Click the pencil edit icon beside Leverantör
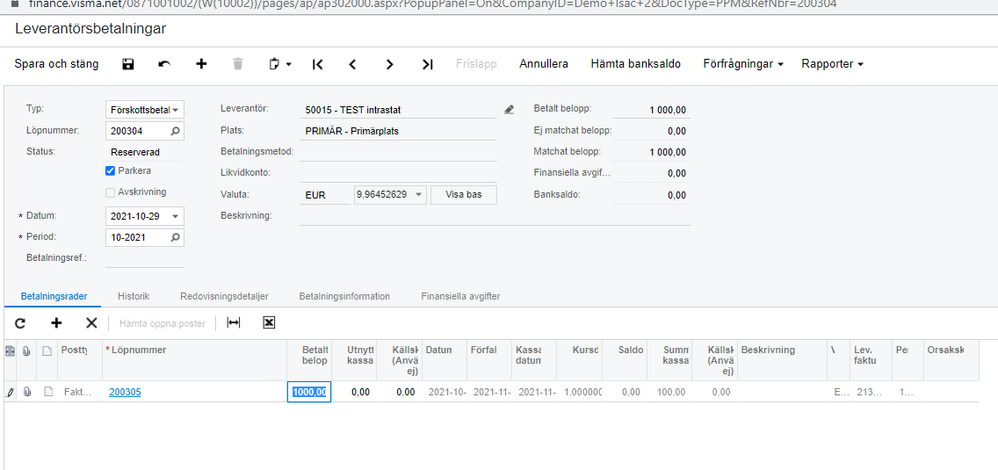The image size is (998, 470). 509,110
